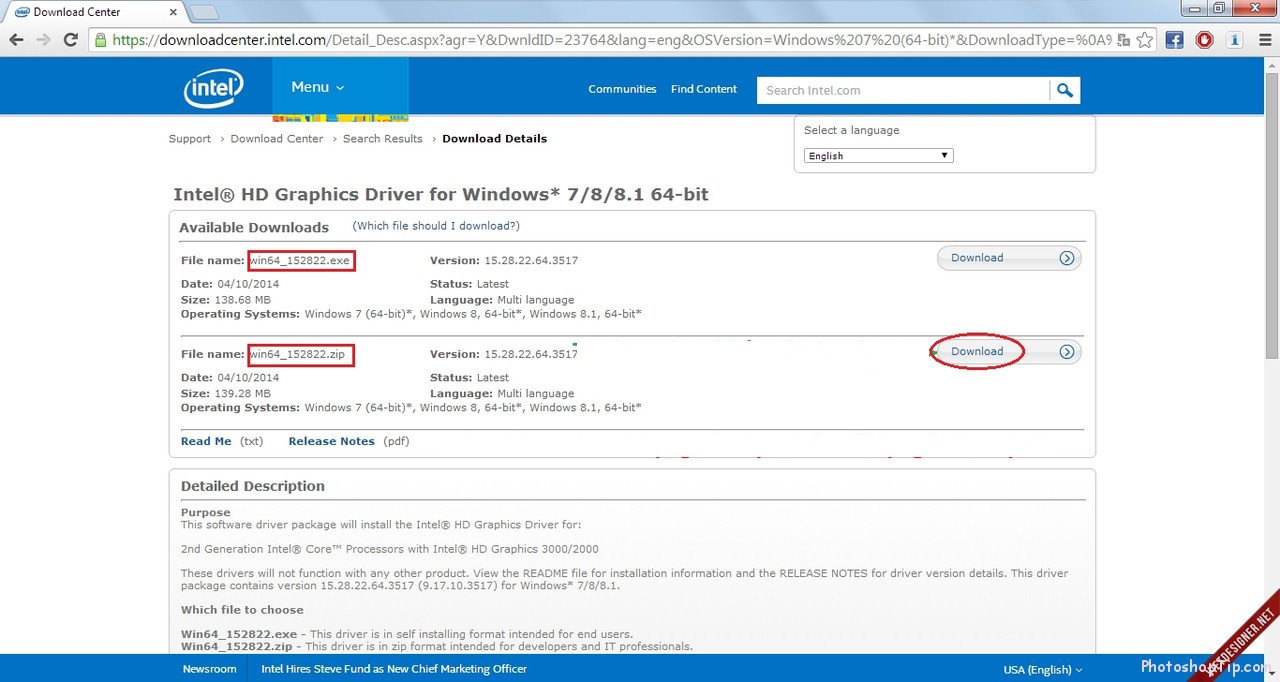Open the Chrome hamburger menu
Screen dimensions: 1280x682
point(1265,40)
